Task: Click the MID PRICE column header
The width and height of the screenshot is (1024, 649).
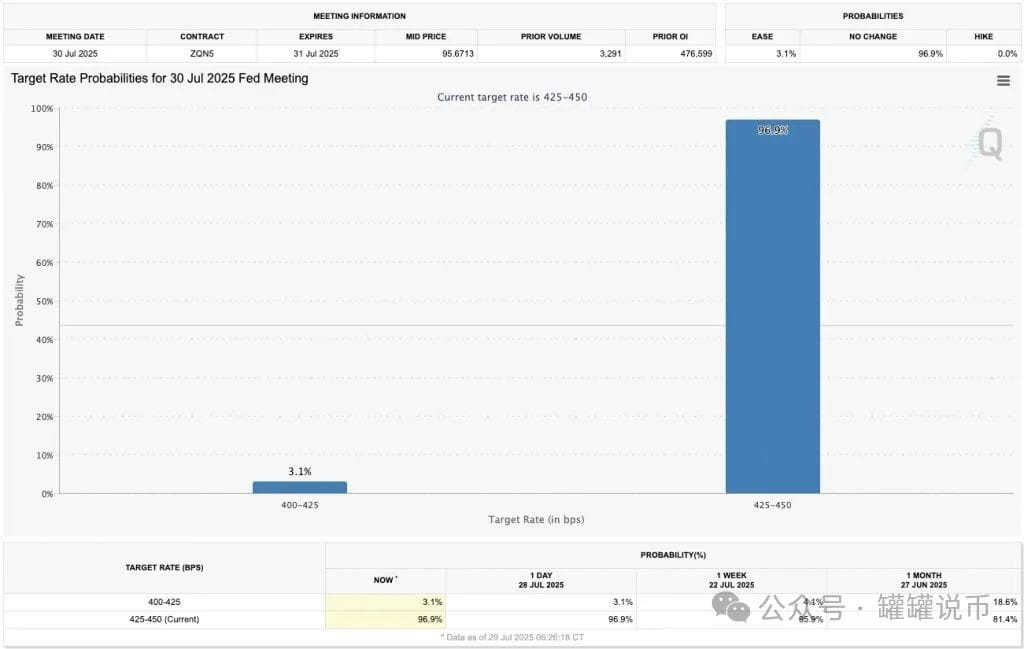Action: click(x=426, y=37)
